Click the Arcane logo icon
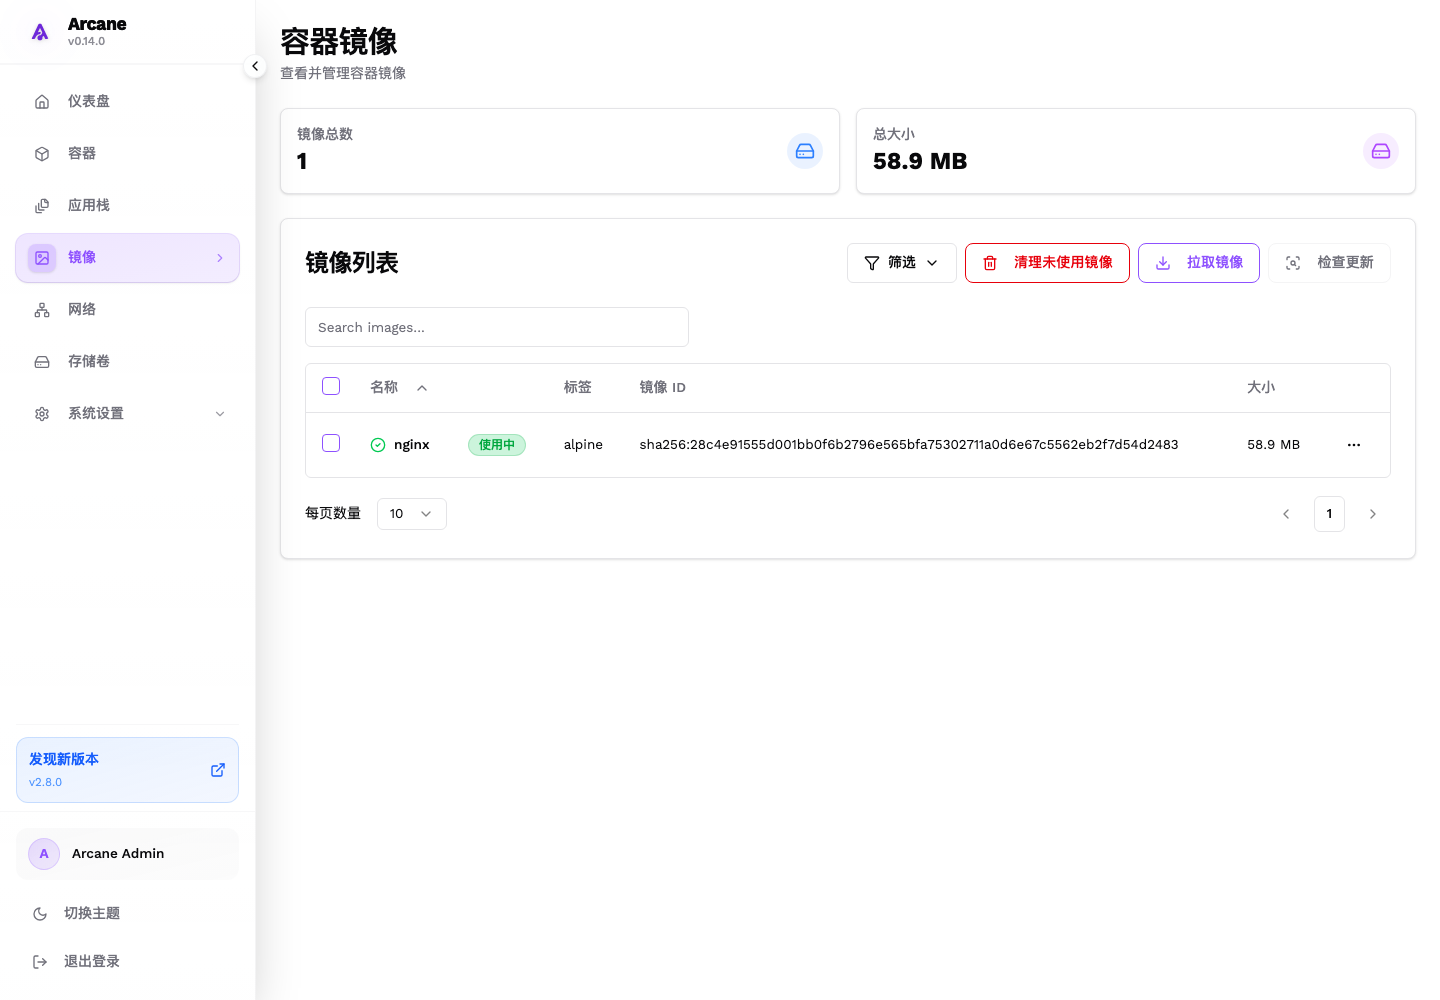This screenshot has height=1000, width=1440. tap(40, 32)
